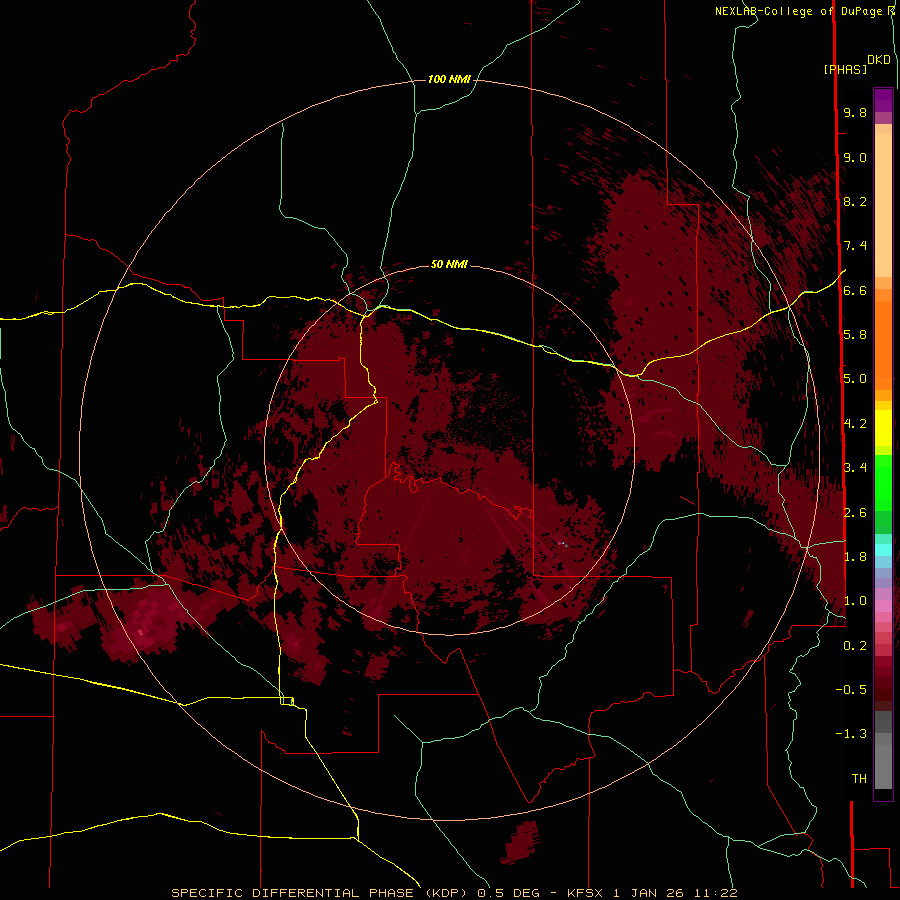Click the 2.6 value on color scale
This screenshot has height=900, width=900.
point(855,513)
